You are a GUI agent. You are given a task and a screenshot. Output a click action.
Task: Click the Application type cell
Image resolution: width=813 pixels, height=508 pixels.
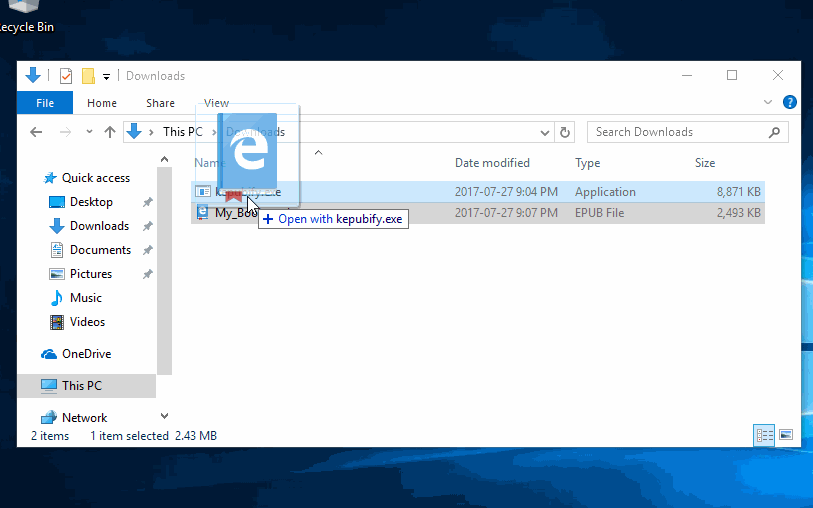(605, 192)
